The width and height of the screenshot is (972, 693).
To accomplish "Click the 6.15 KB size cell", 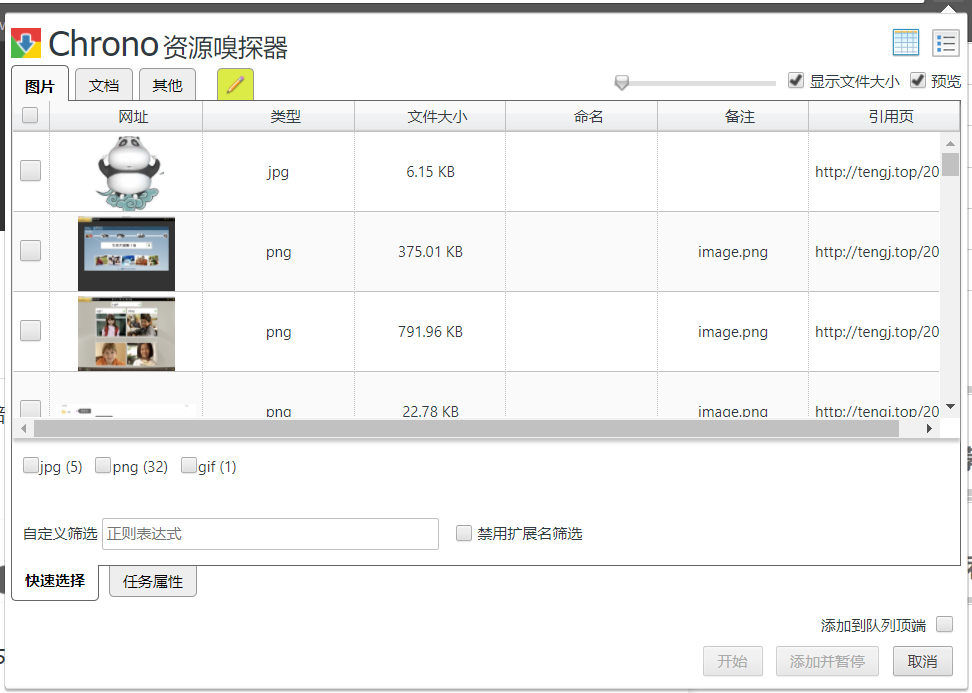I will [430, 172].
